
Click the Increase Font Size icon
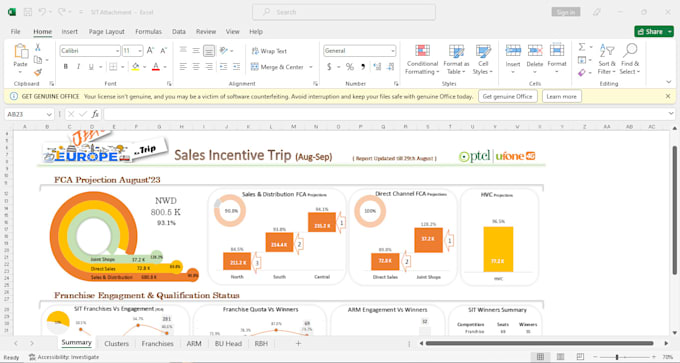[150, 51]
